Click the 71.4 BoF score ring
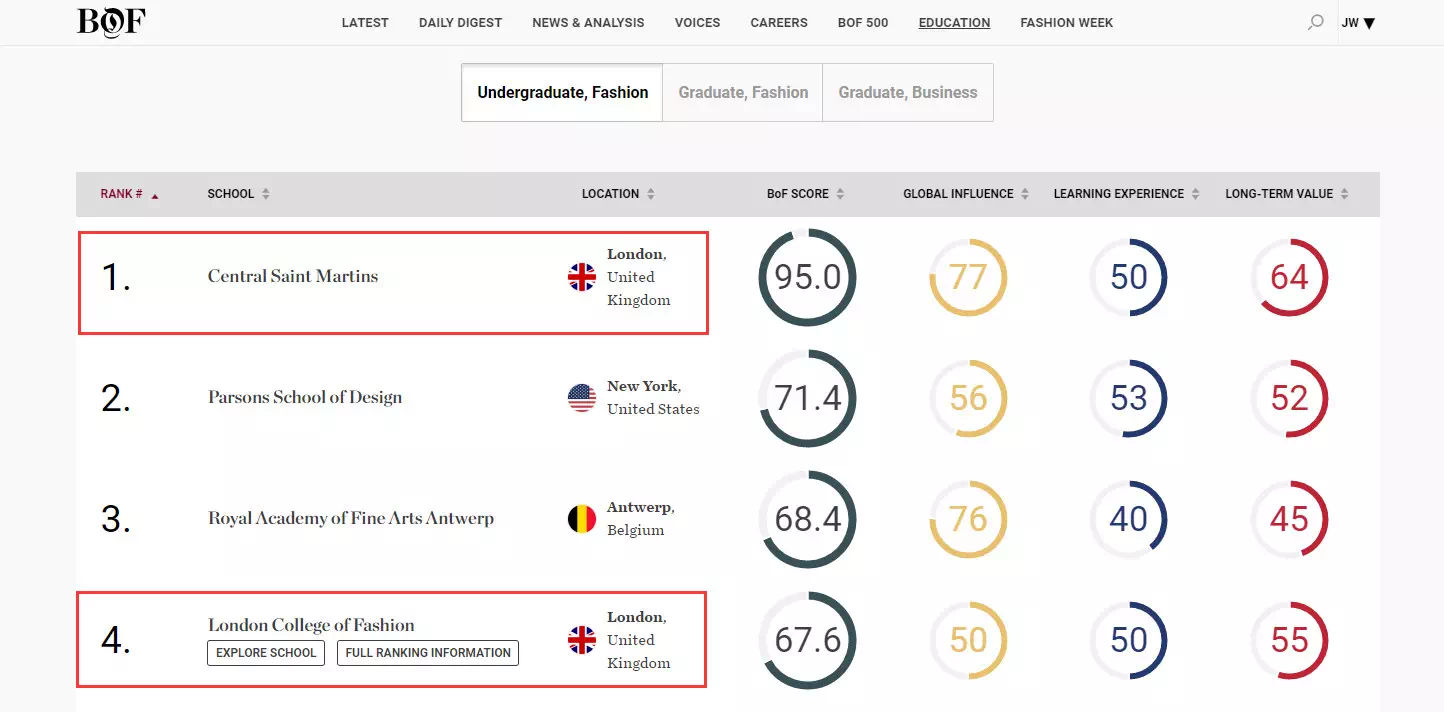This screenshot has width=1444, height=712. pyautogui.click(x=808, y=398)
